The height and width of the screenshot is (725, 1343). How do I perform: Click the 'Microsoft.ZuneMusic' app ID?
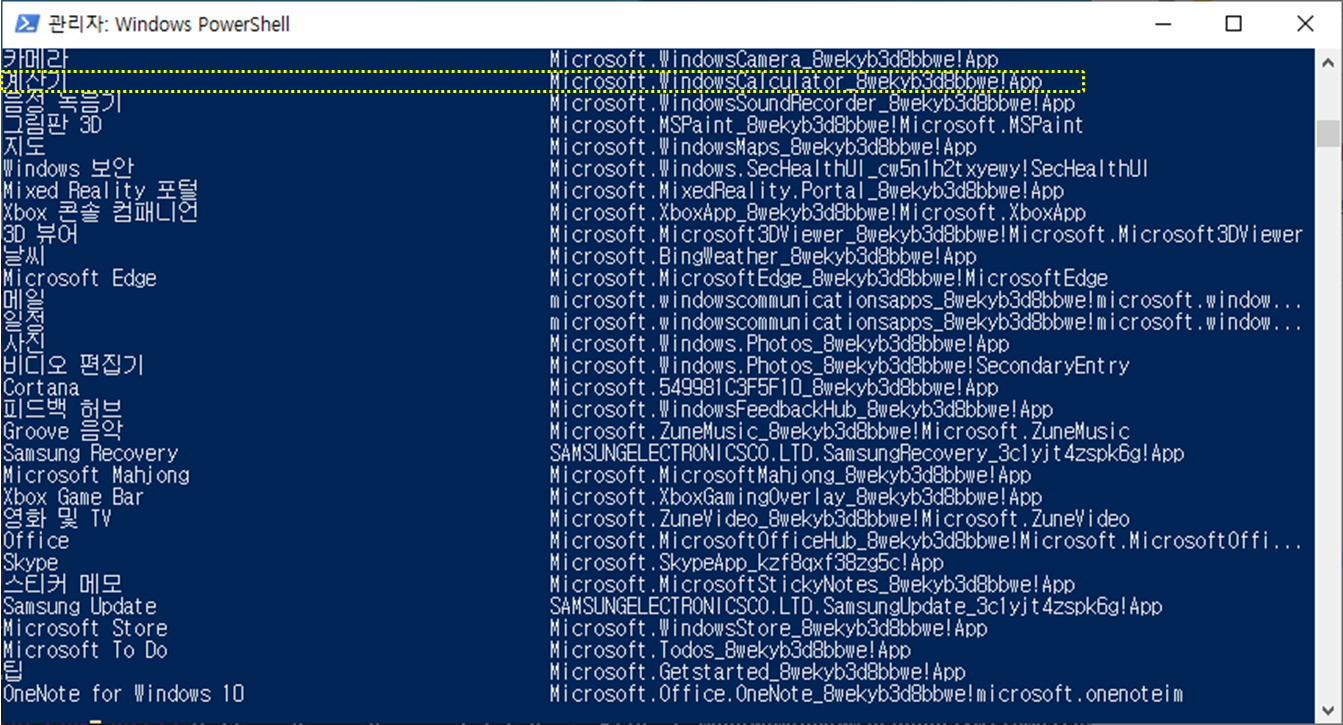click(840, 433)
